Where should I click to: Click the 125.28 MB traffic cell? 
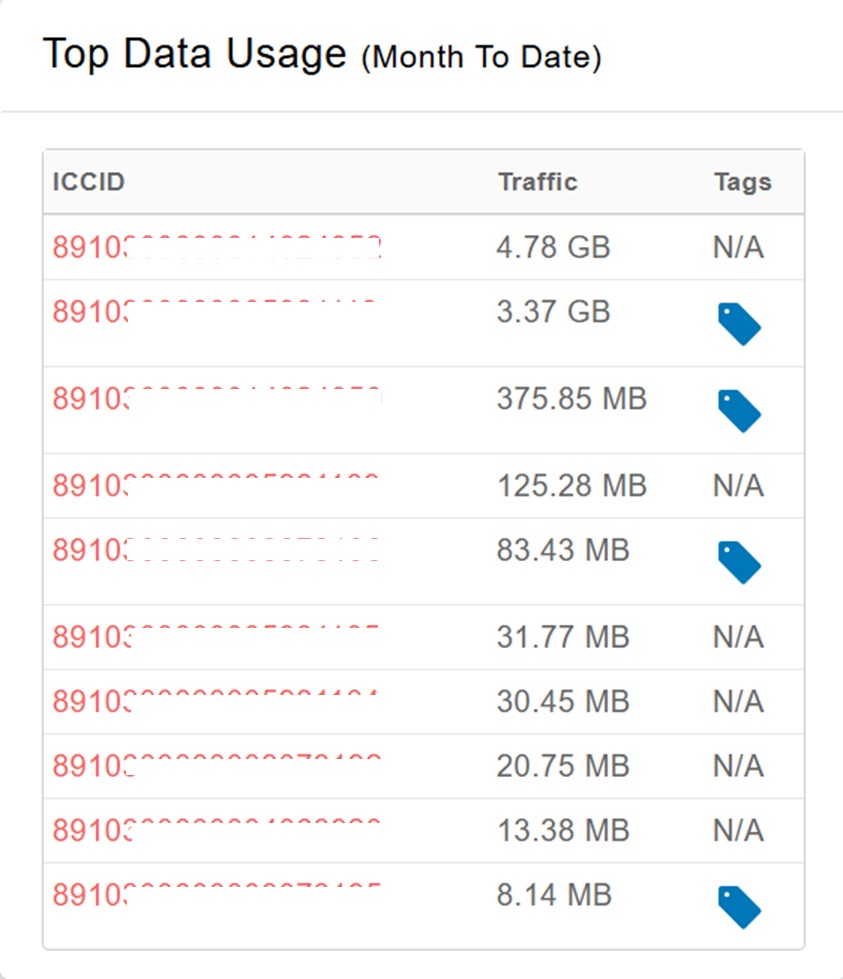tap(571, 486)
